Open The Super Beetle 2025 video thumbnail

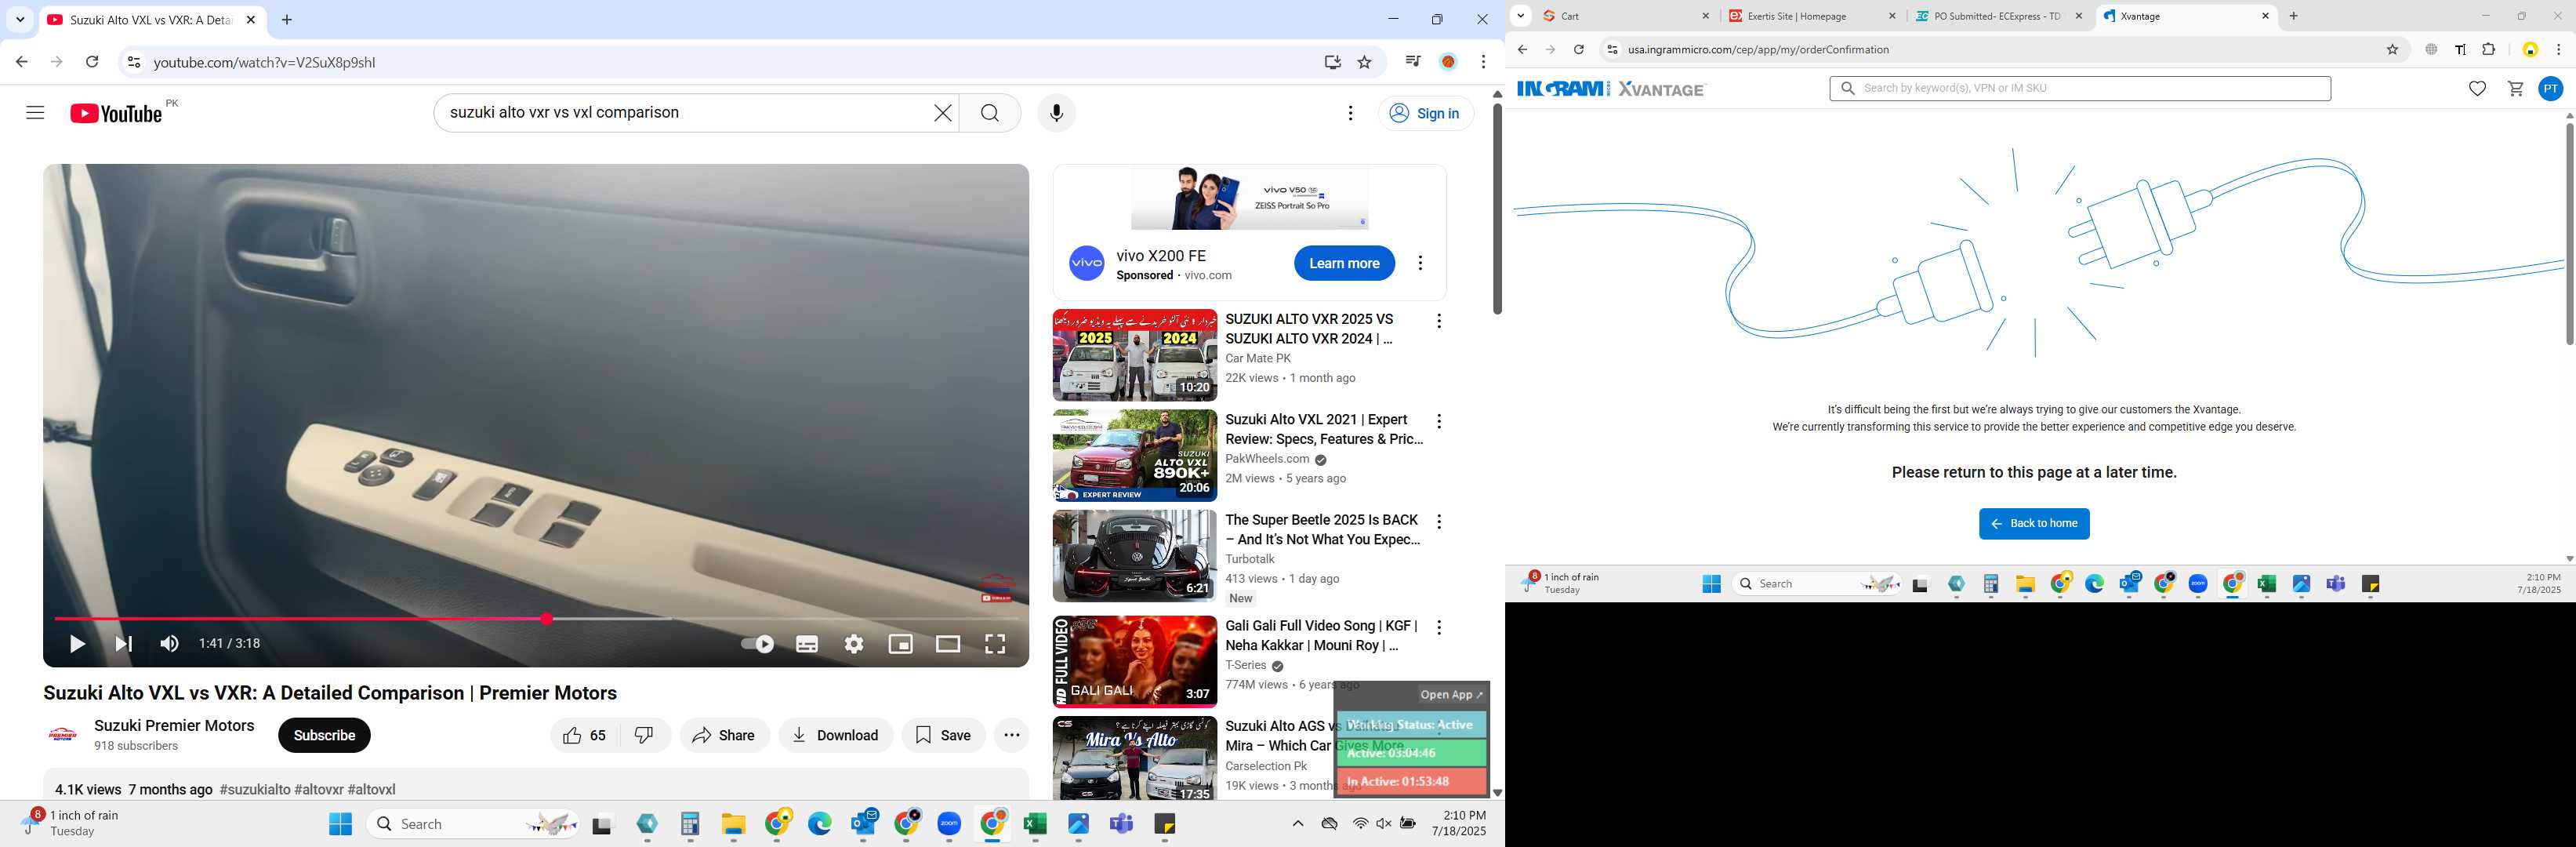[x=1135, y=556]
